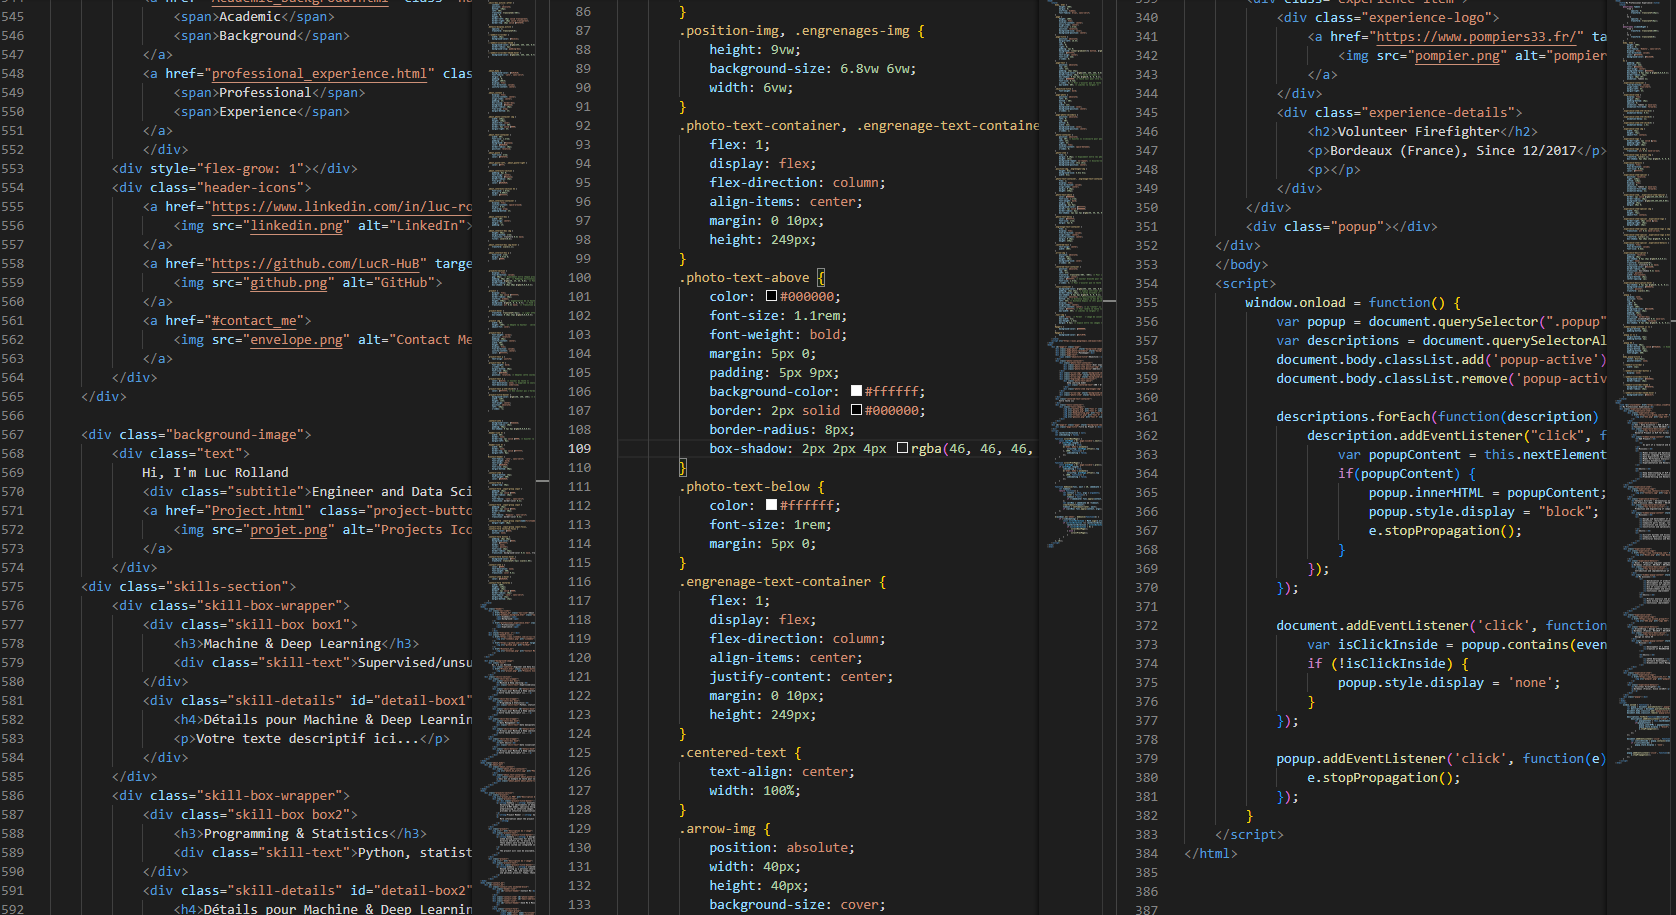Open the https://github.com/LucR-HuB URL

(x=315, y=264)
